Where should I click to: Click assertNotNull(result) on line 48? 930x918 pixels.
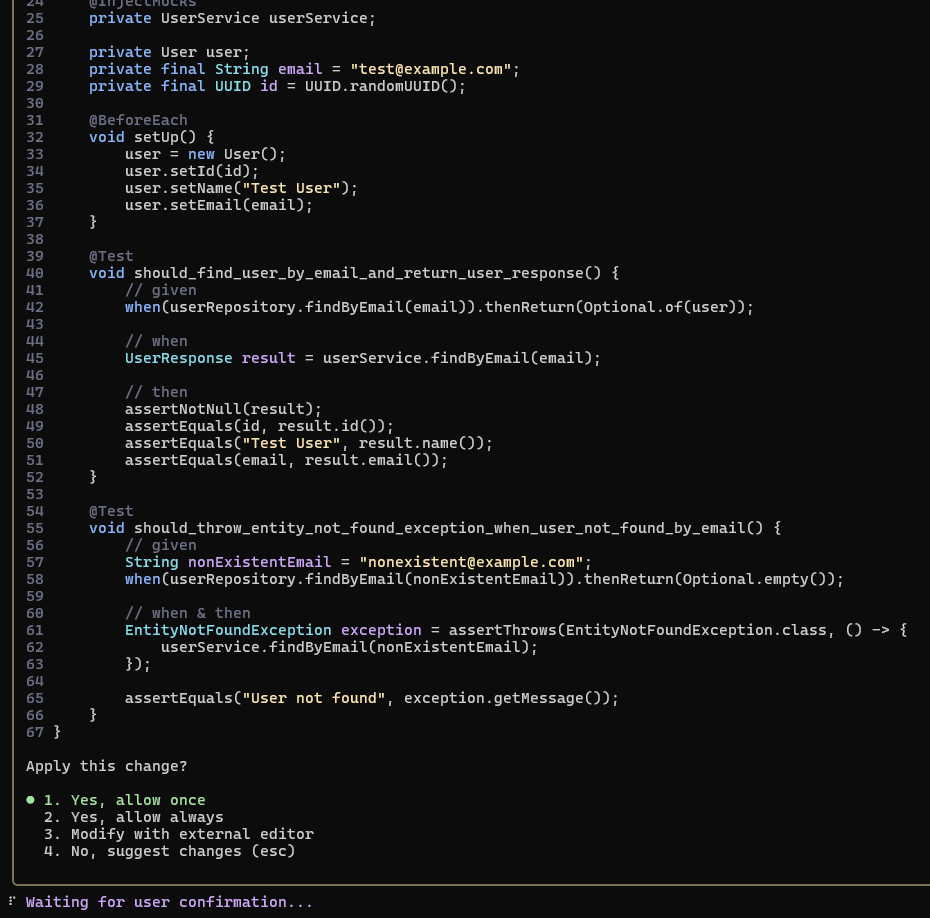(x=222, y=409)
